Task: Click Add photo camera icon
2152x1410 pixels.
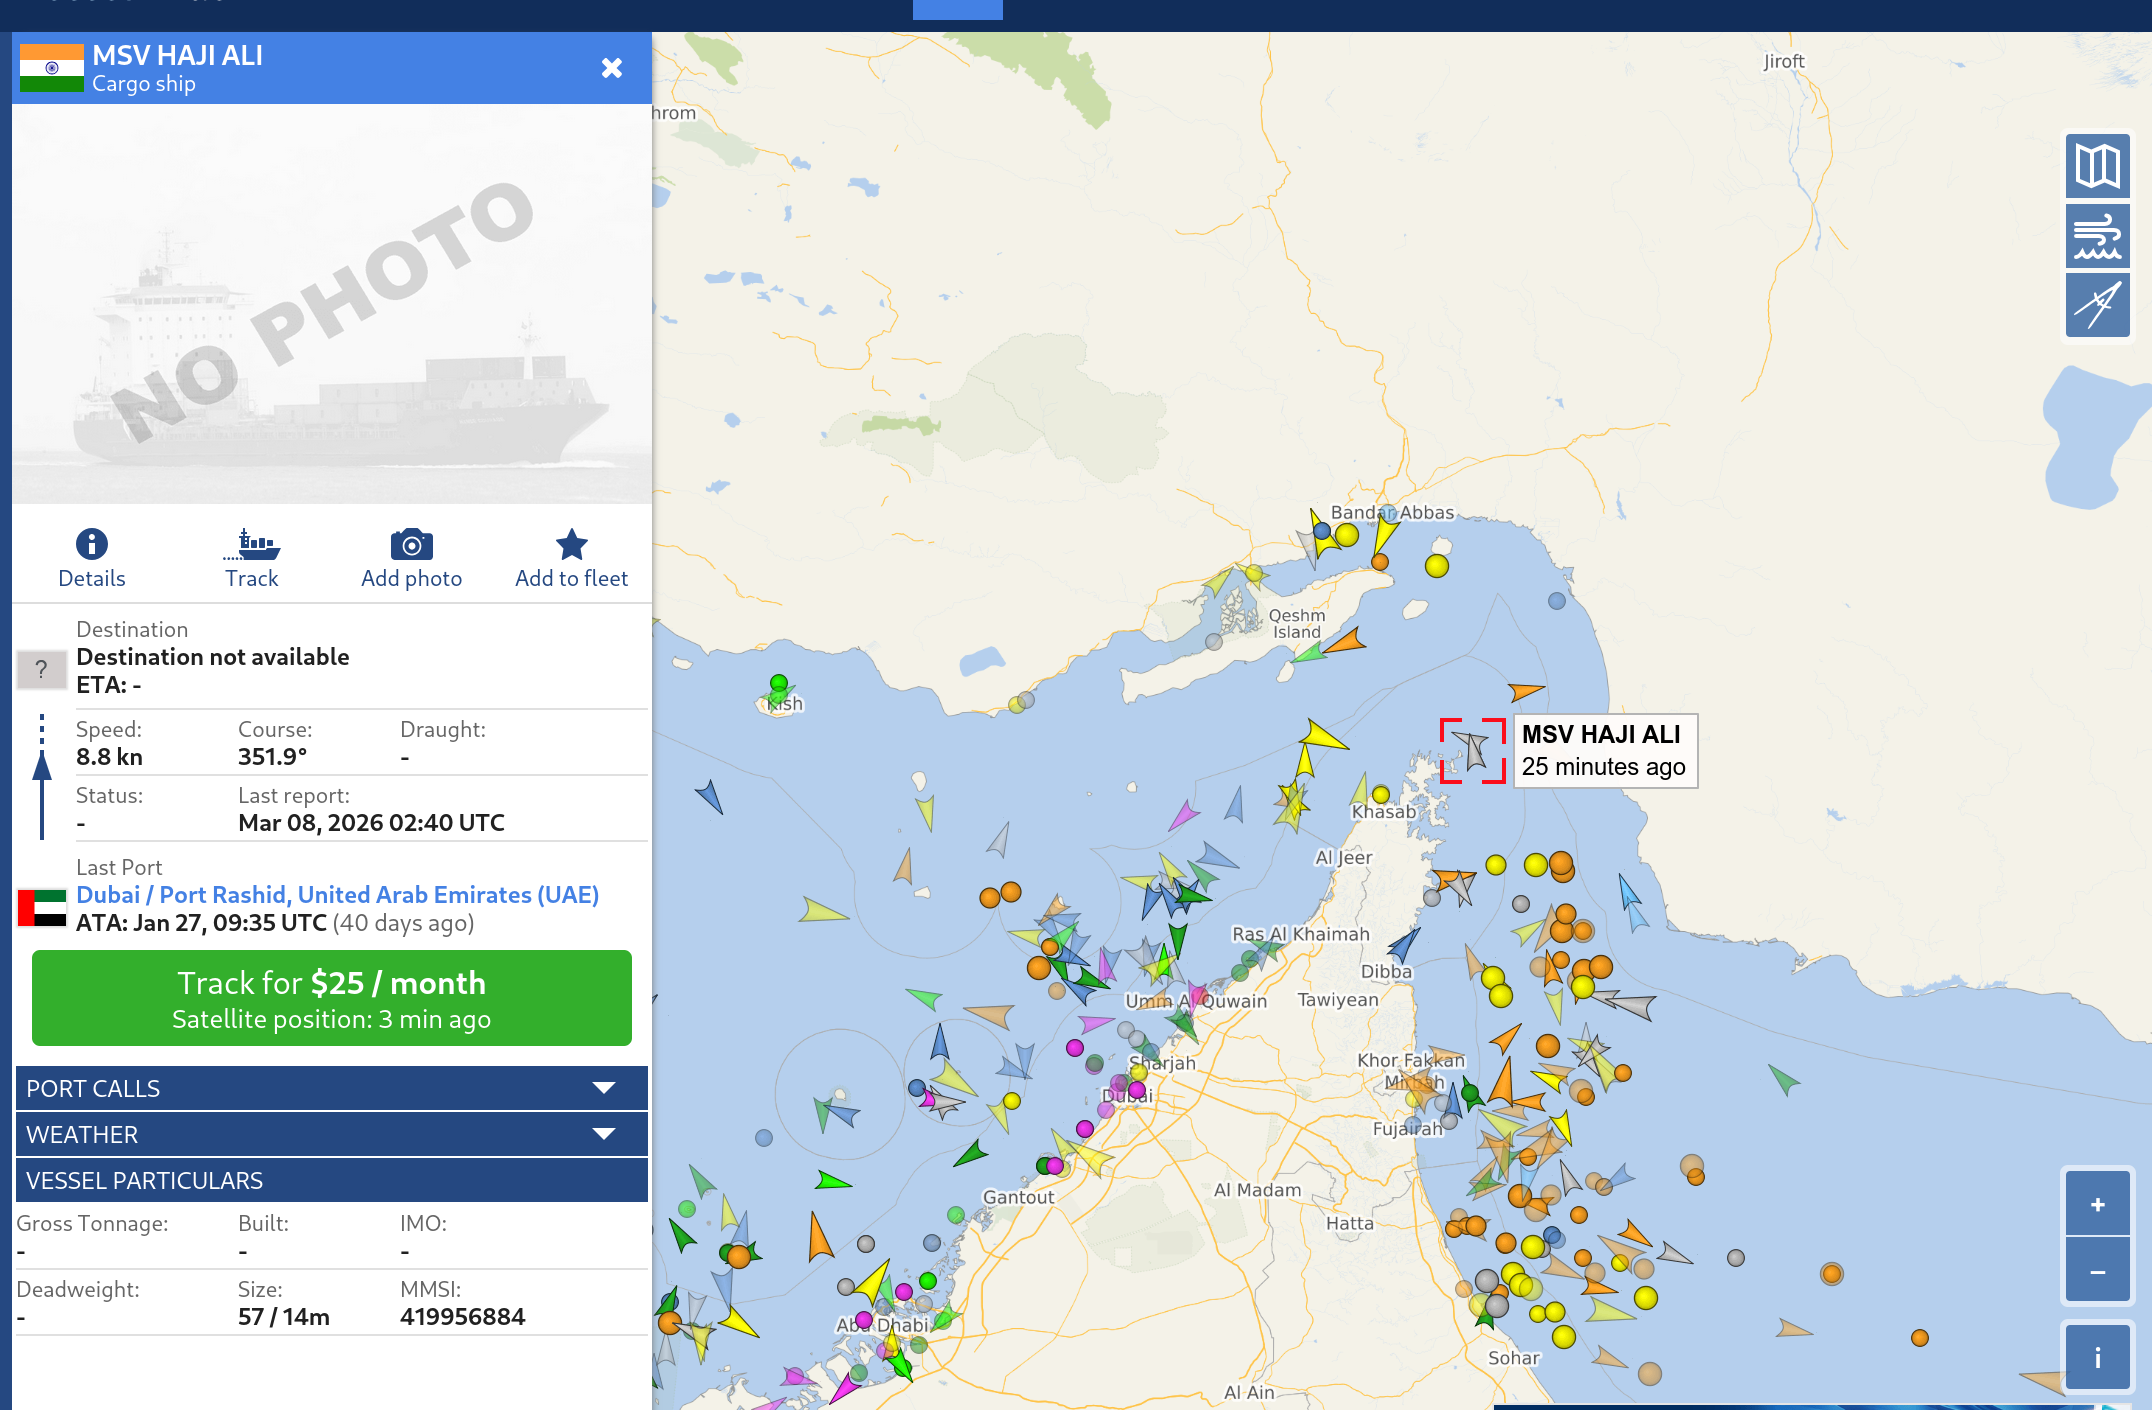Action: [x=411, y=545]
